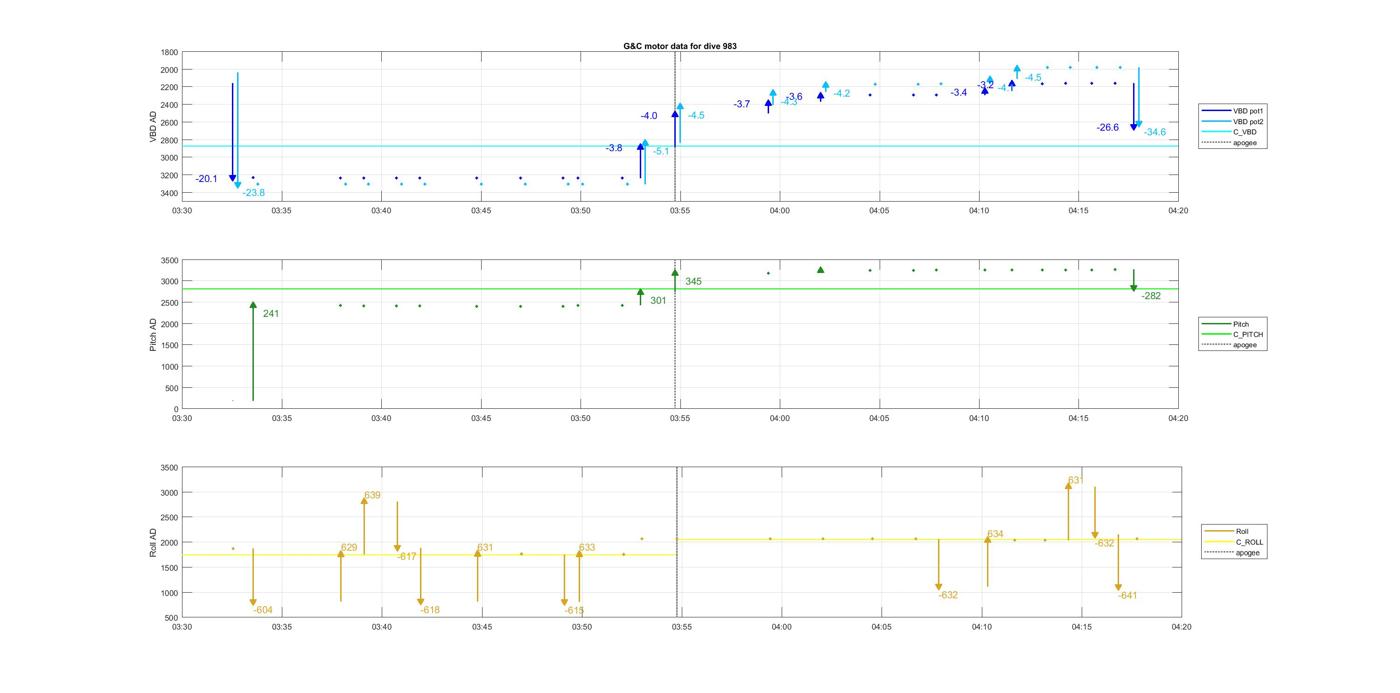Click the '-5.1' VBD data label
Image resolution: width=1400 pixels, height=693 pixels.
pyautogui.click(x=661, y=151)
